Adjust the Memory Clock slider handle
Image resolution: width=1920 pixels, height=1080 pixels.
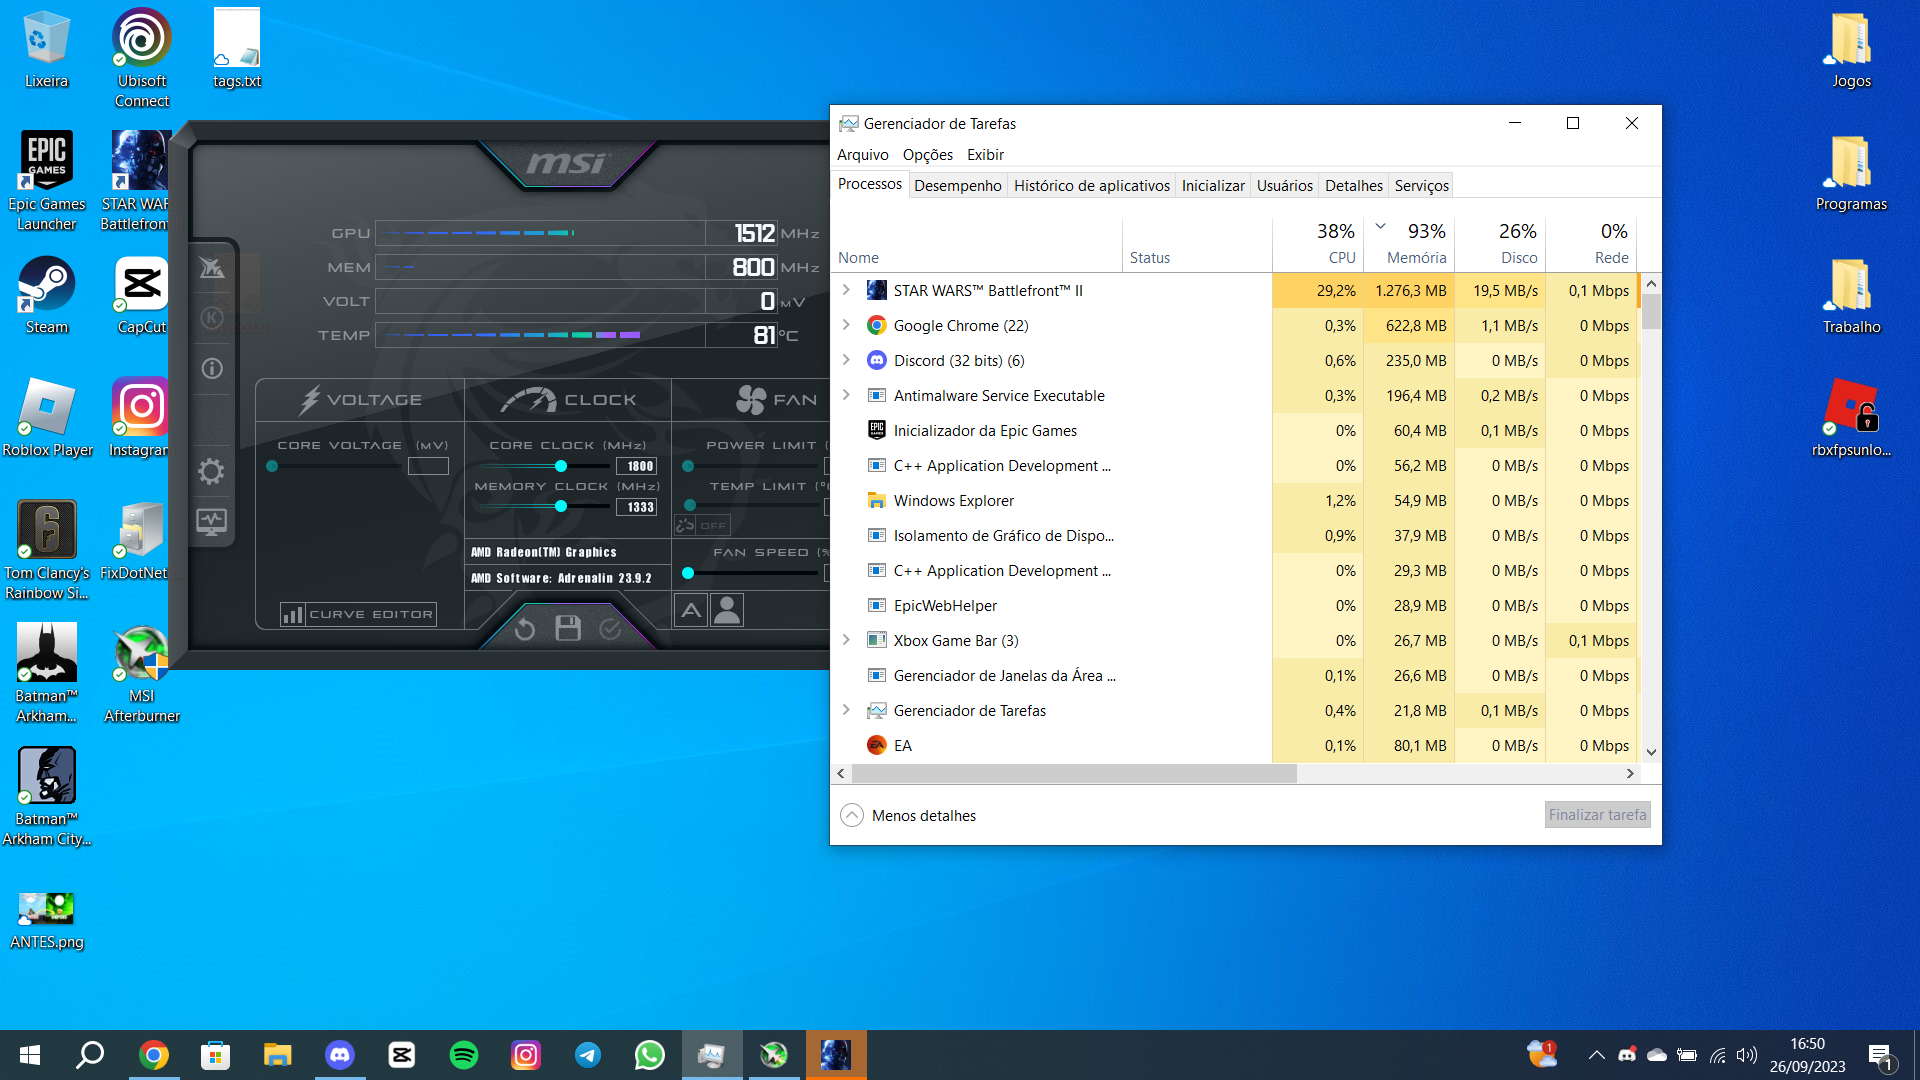pyautogui.click(x=561, y=506)
